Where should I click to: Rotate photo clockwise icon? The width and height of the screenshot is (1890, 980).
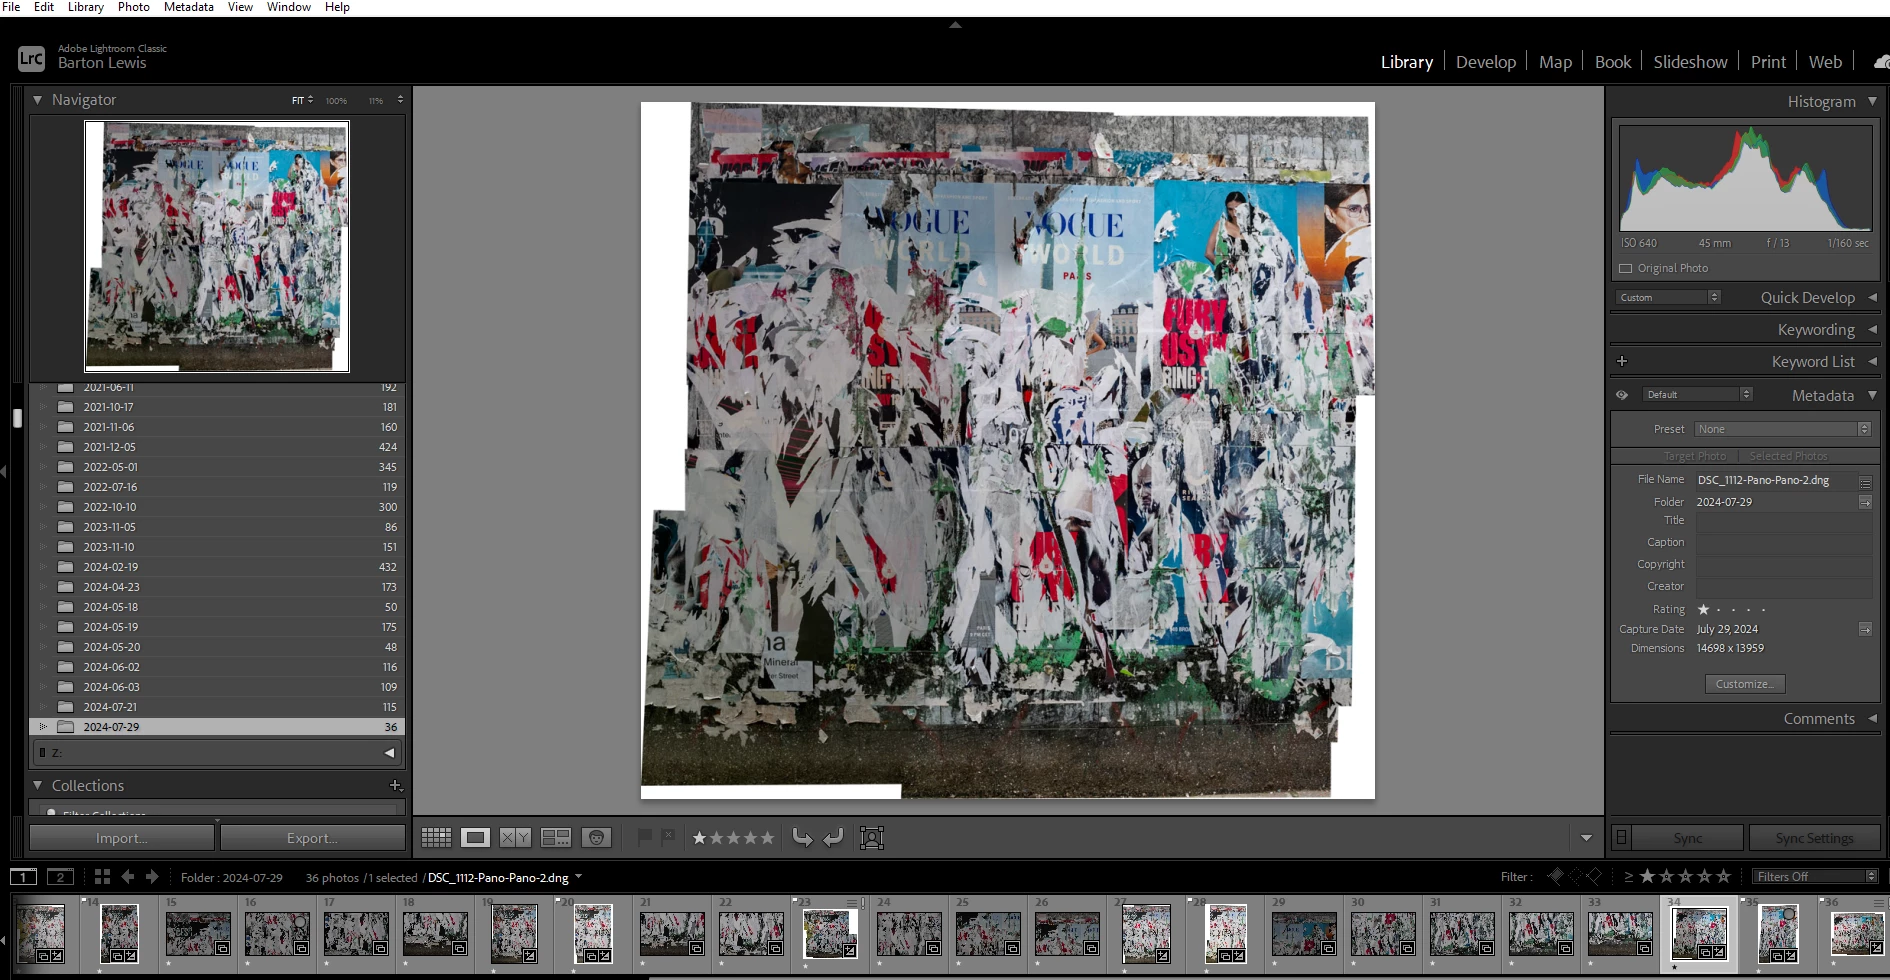click(833, 837)
